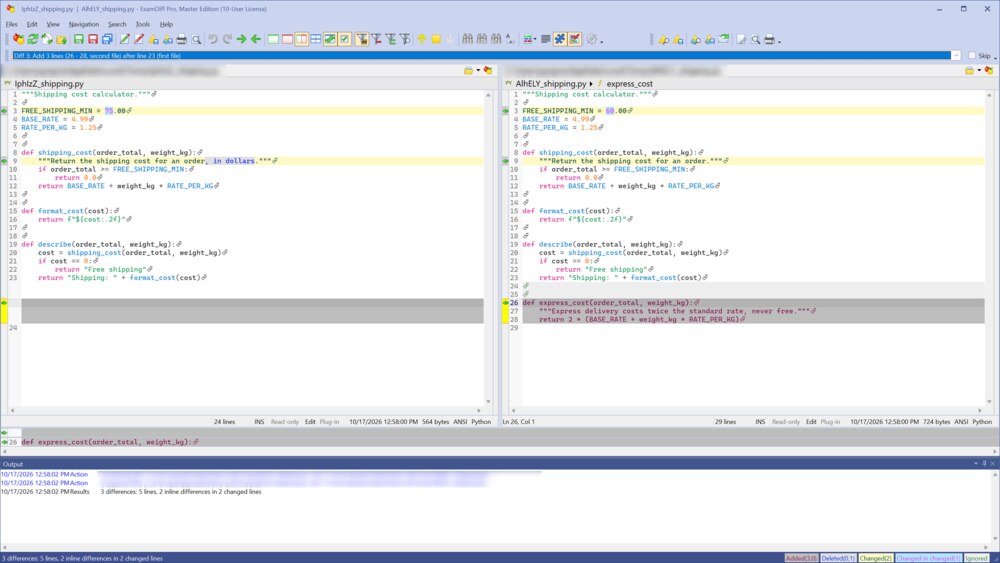Click the green left arrow copy icon

[x=256, y=40]
